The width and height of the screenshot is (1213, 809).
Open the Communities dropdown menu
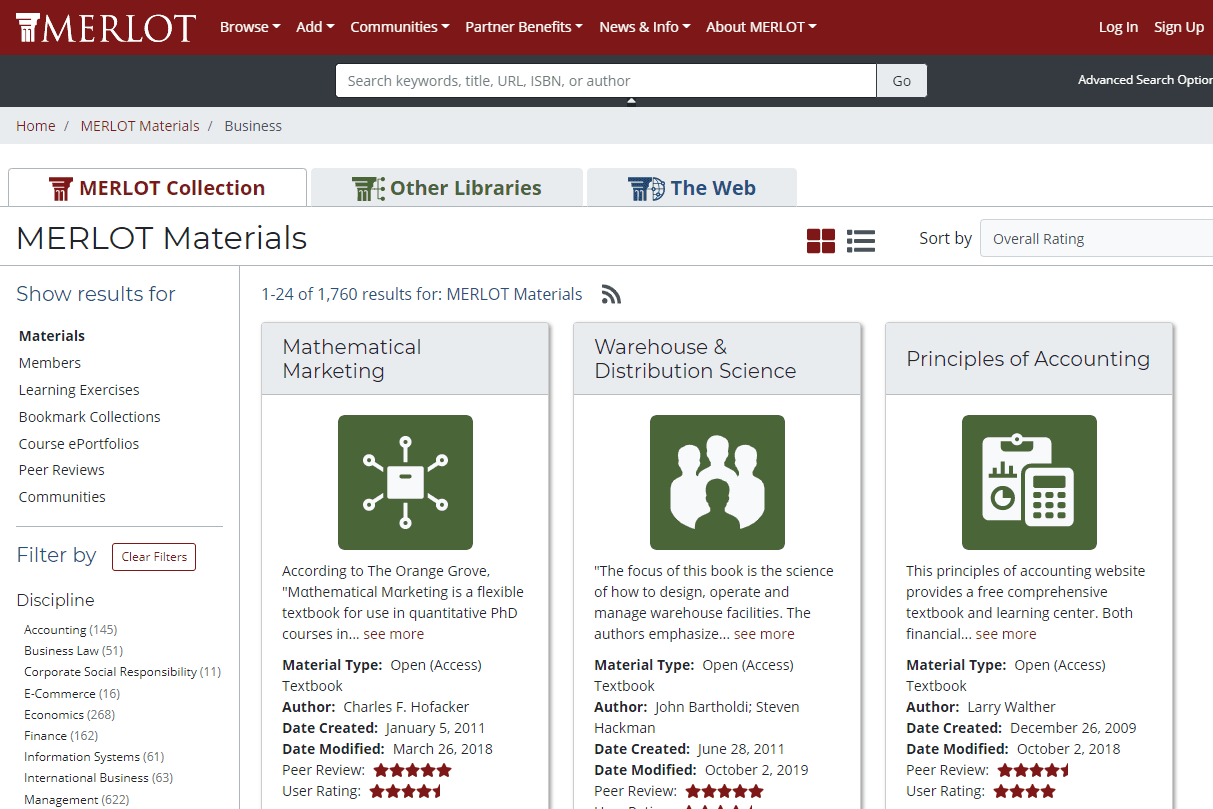399,27
